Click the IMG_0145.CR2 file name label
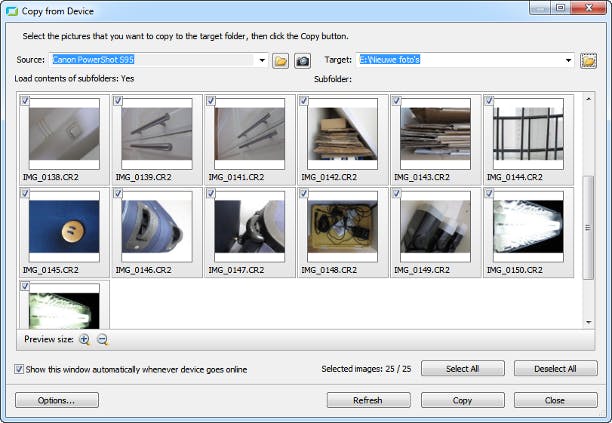The width and height of the screenshot is (612, 423). tap(51, 270)
